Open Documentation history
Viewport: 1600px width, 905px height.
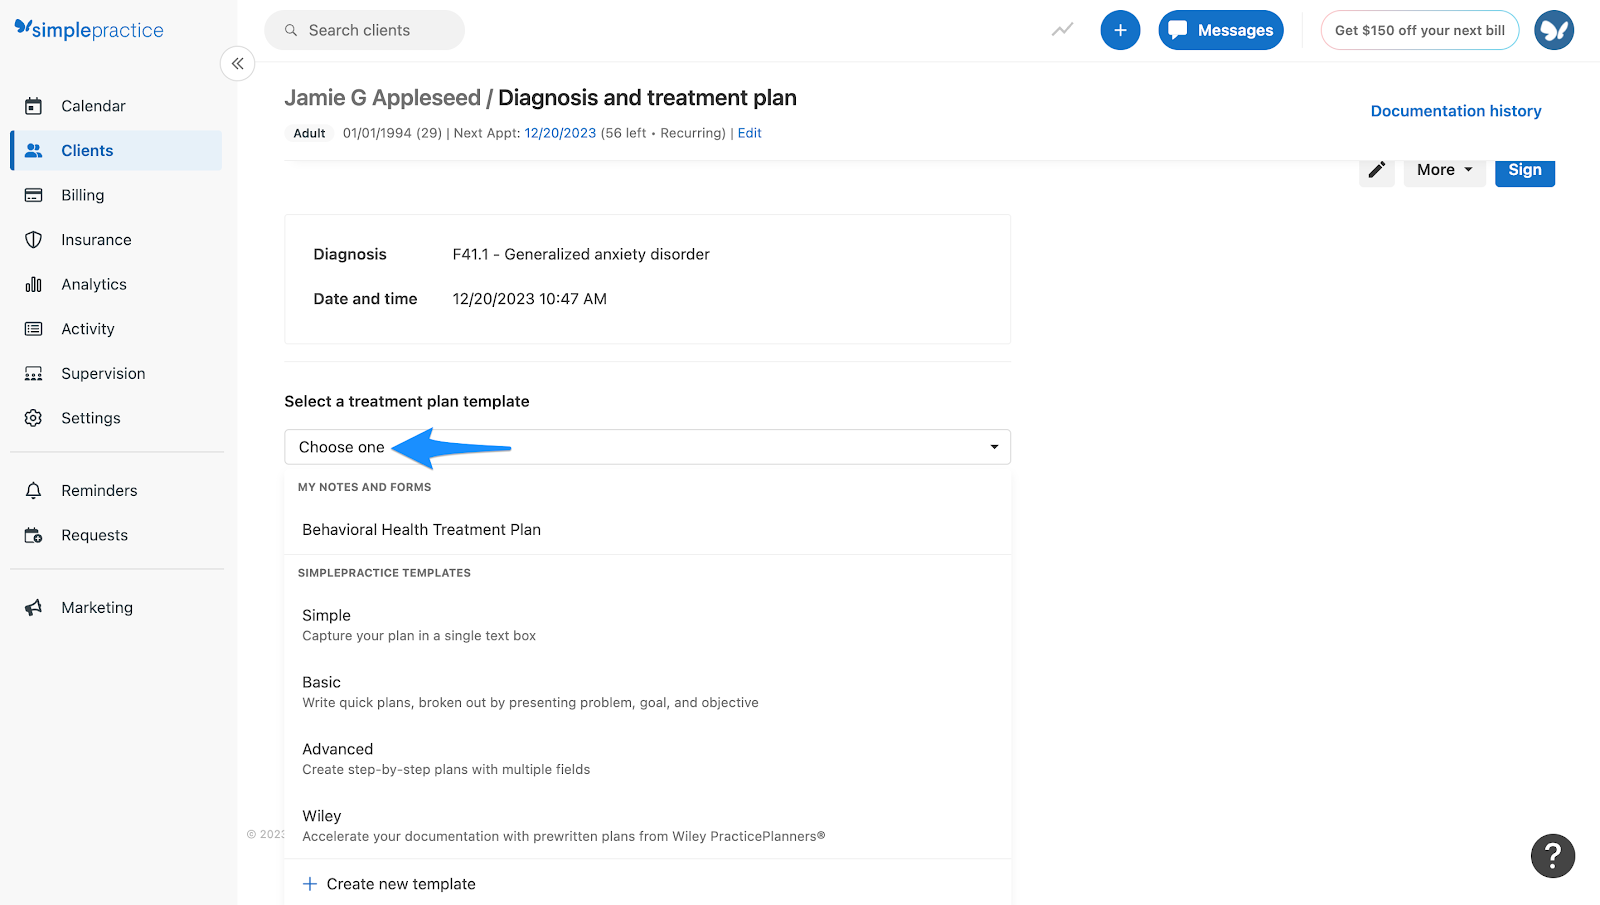point(1455,110)
